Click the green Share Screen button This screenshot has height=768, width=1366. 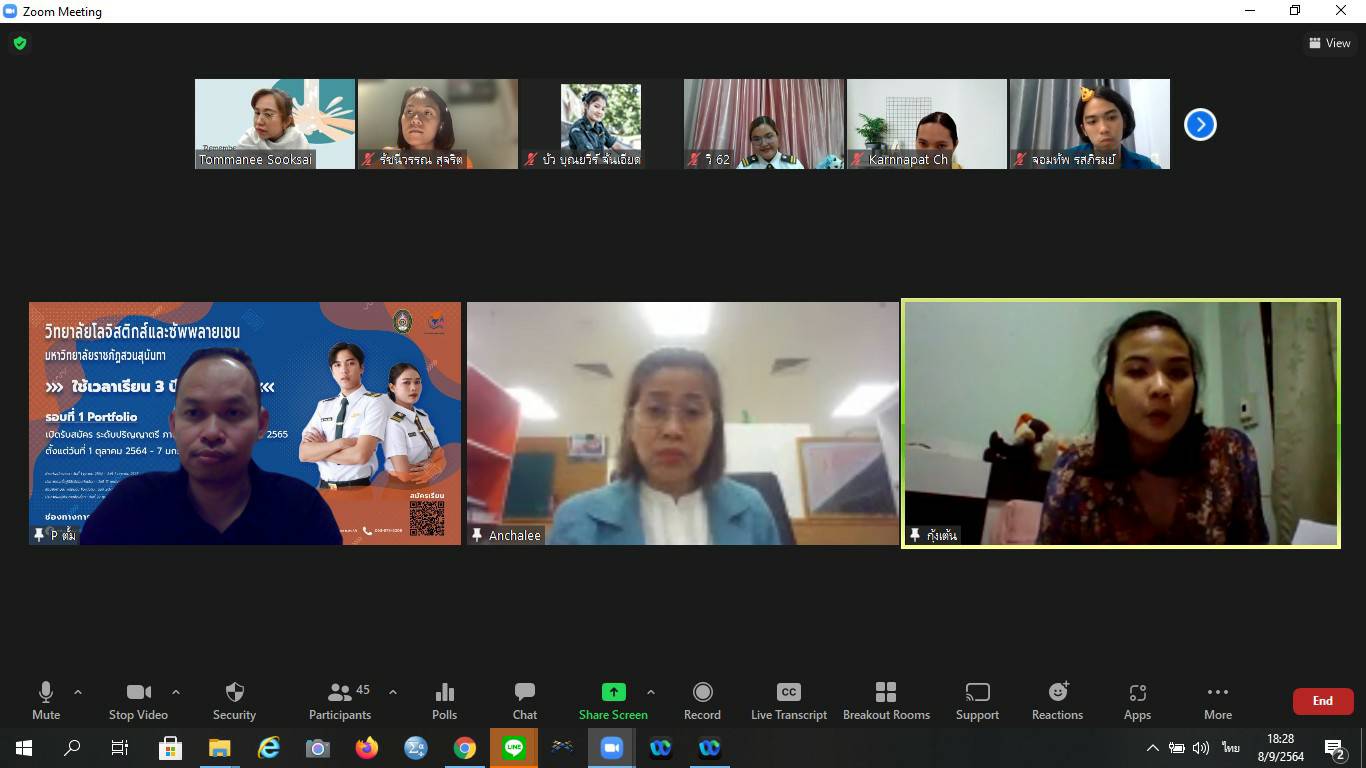tap(613, 700)
